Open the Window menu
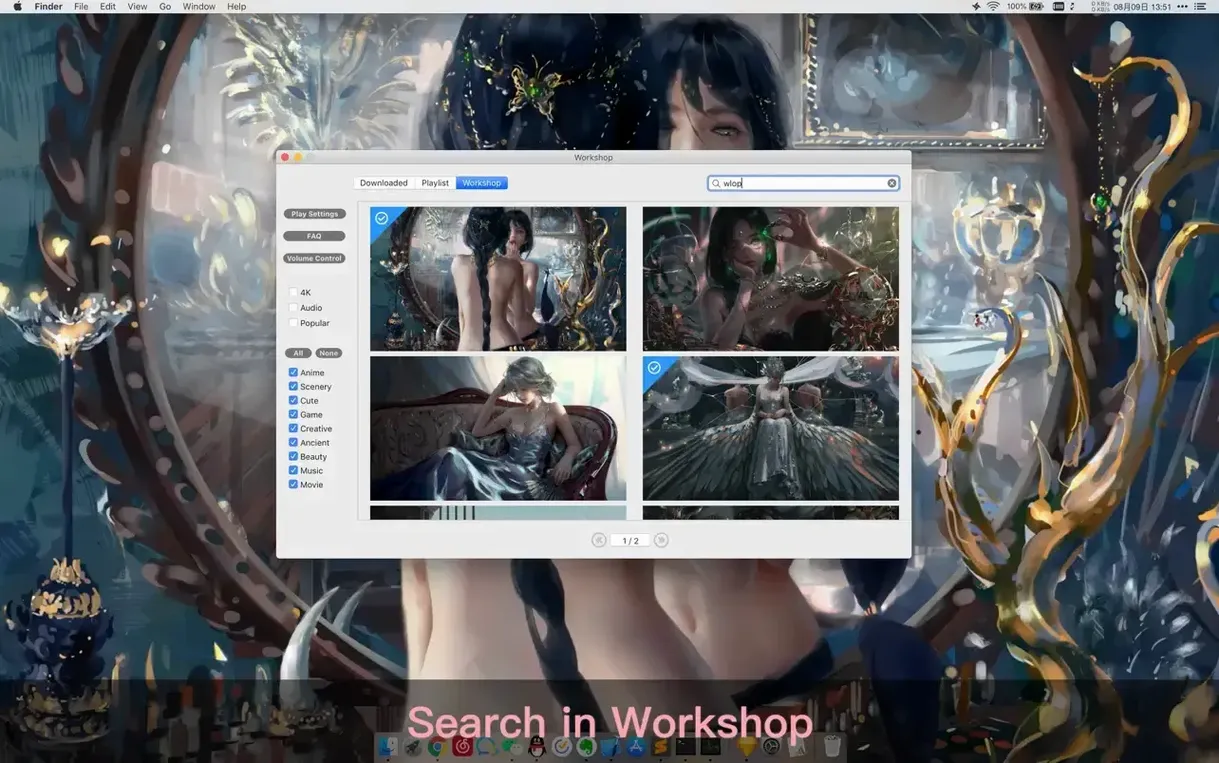1219x763 pixels. point(199,6)
